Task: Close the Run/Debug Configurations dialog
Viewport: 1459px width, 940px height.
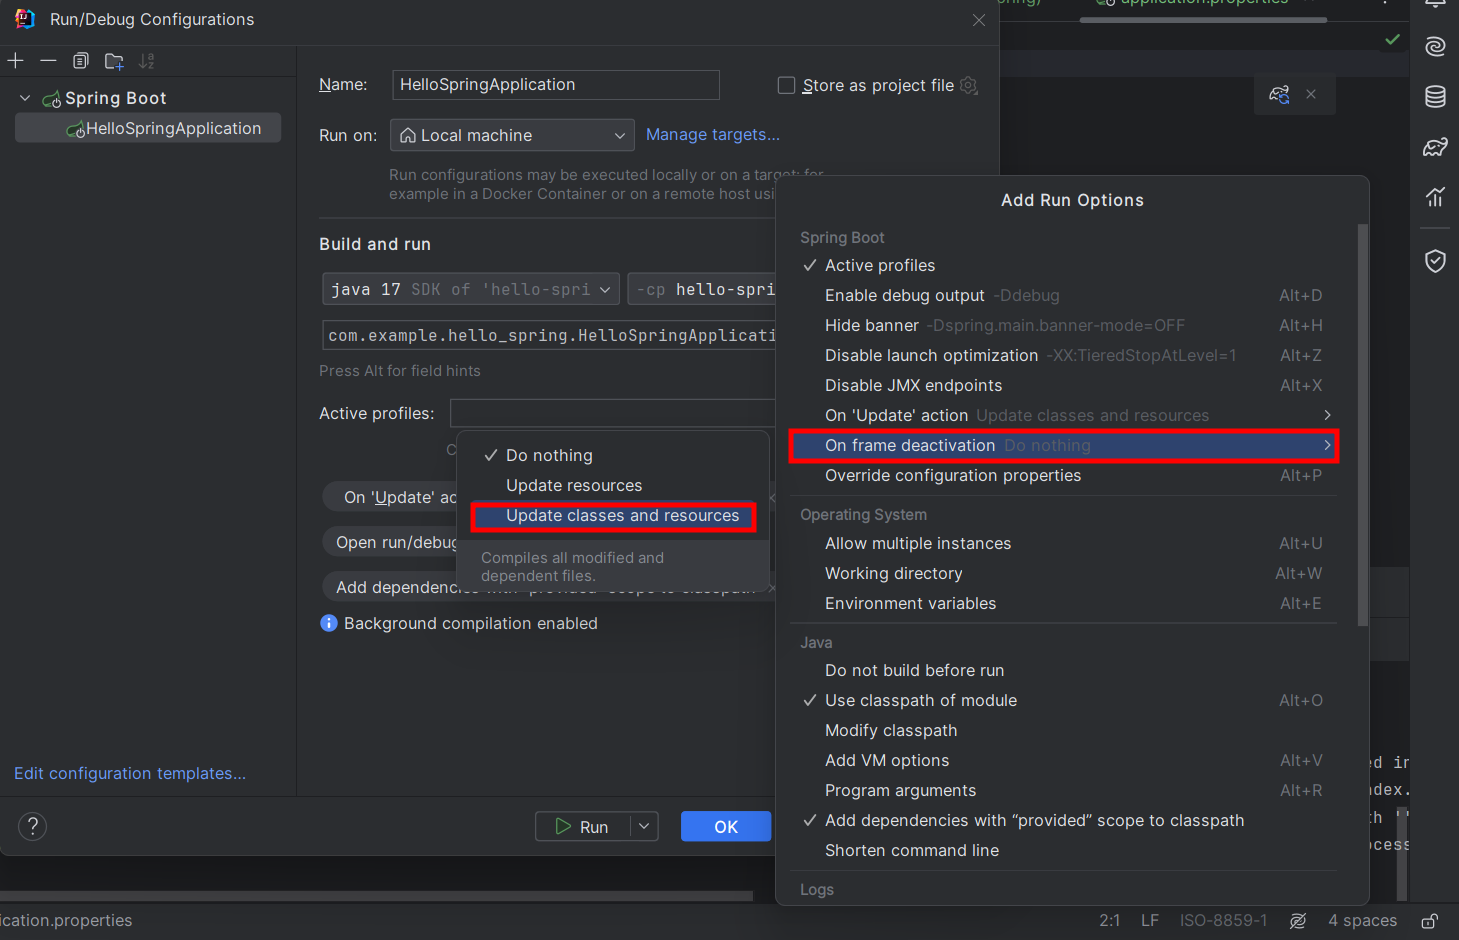Action: point(979,20)
